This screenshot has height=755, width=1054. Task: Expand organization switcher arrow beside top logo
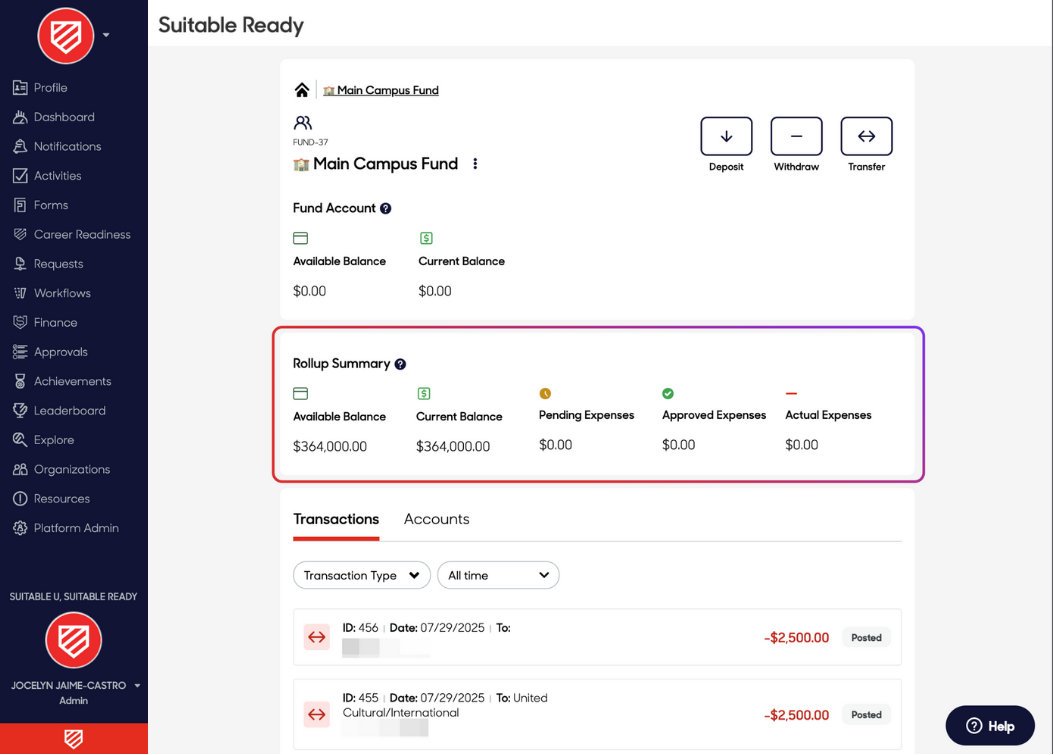pos(106,35)
